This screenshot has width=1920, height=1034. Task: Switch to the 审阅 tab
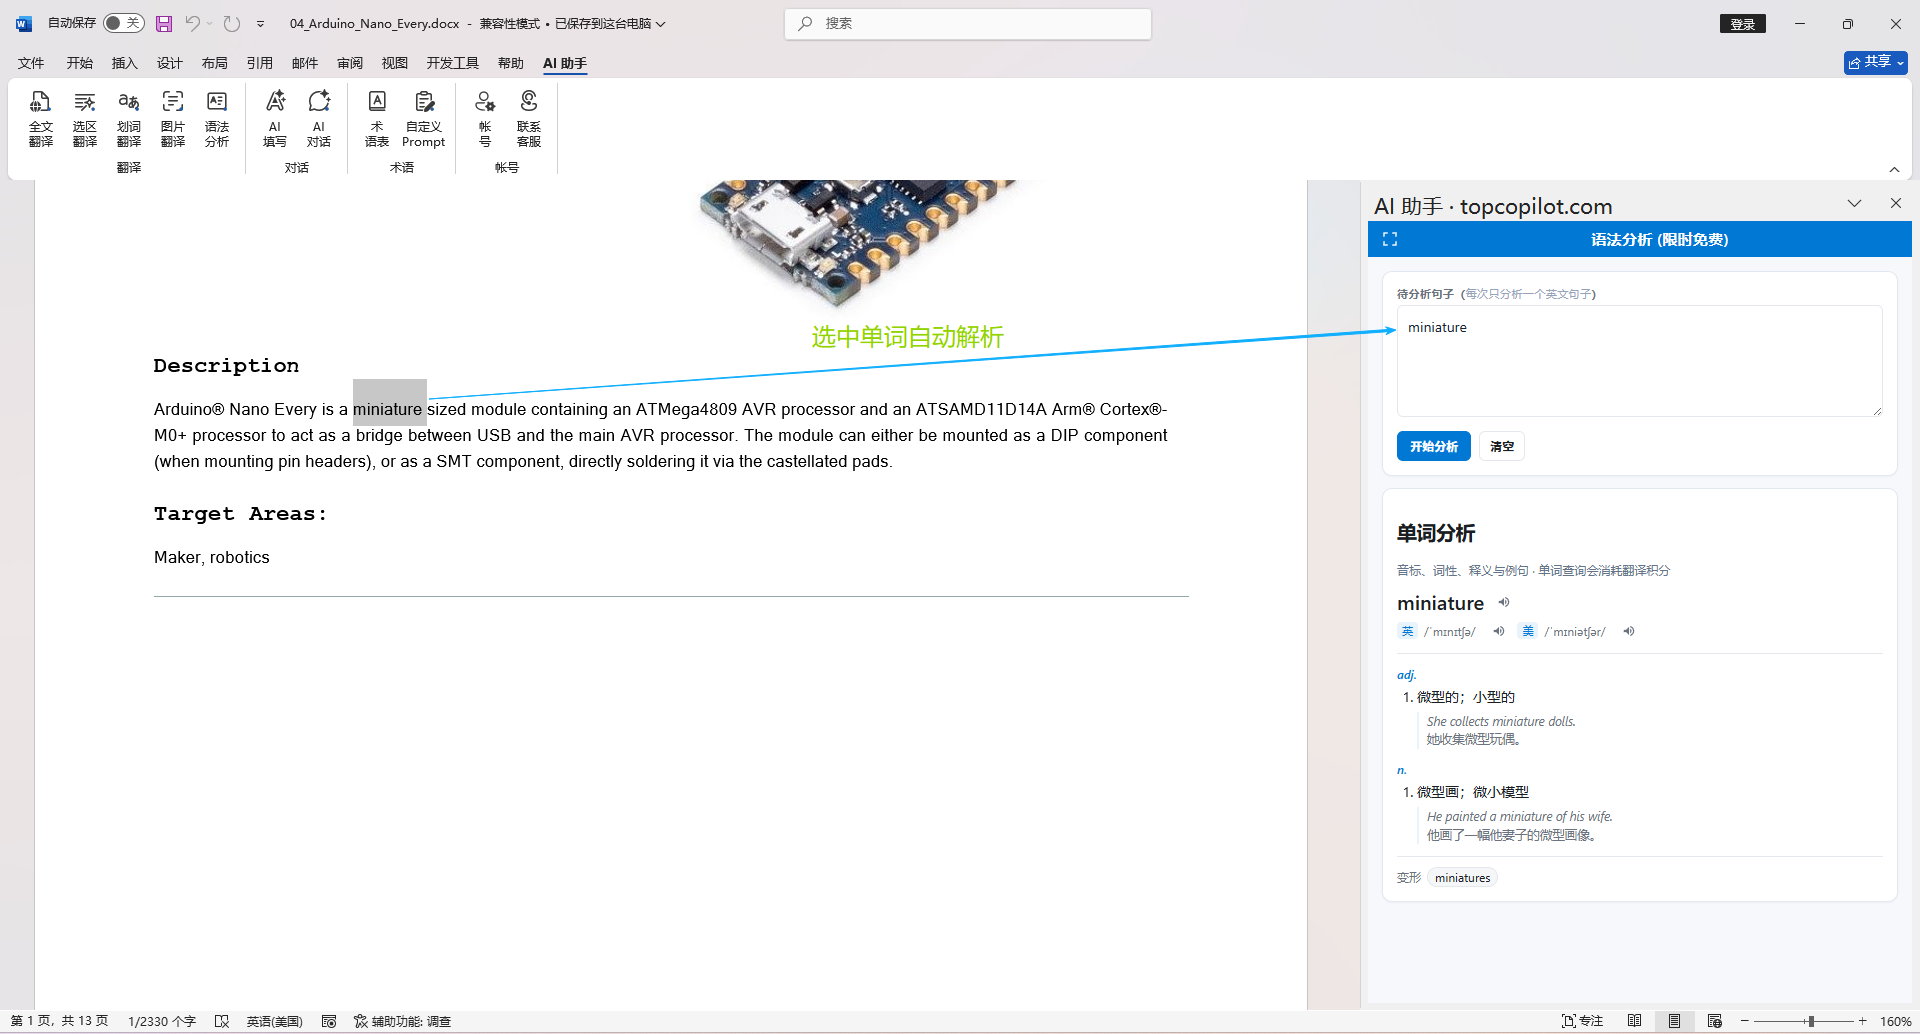point(350,63)
